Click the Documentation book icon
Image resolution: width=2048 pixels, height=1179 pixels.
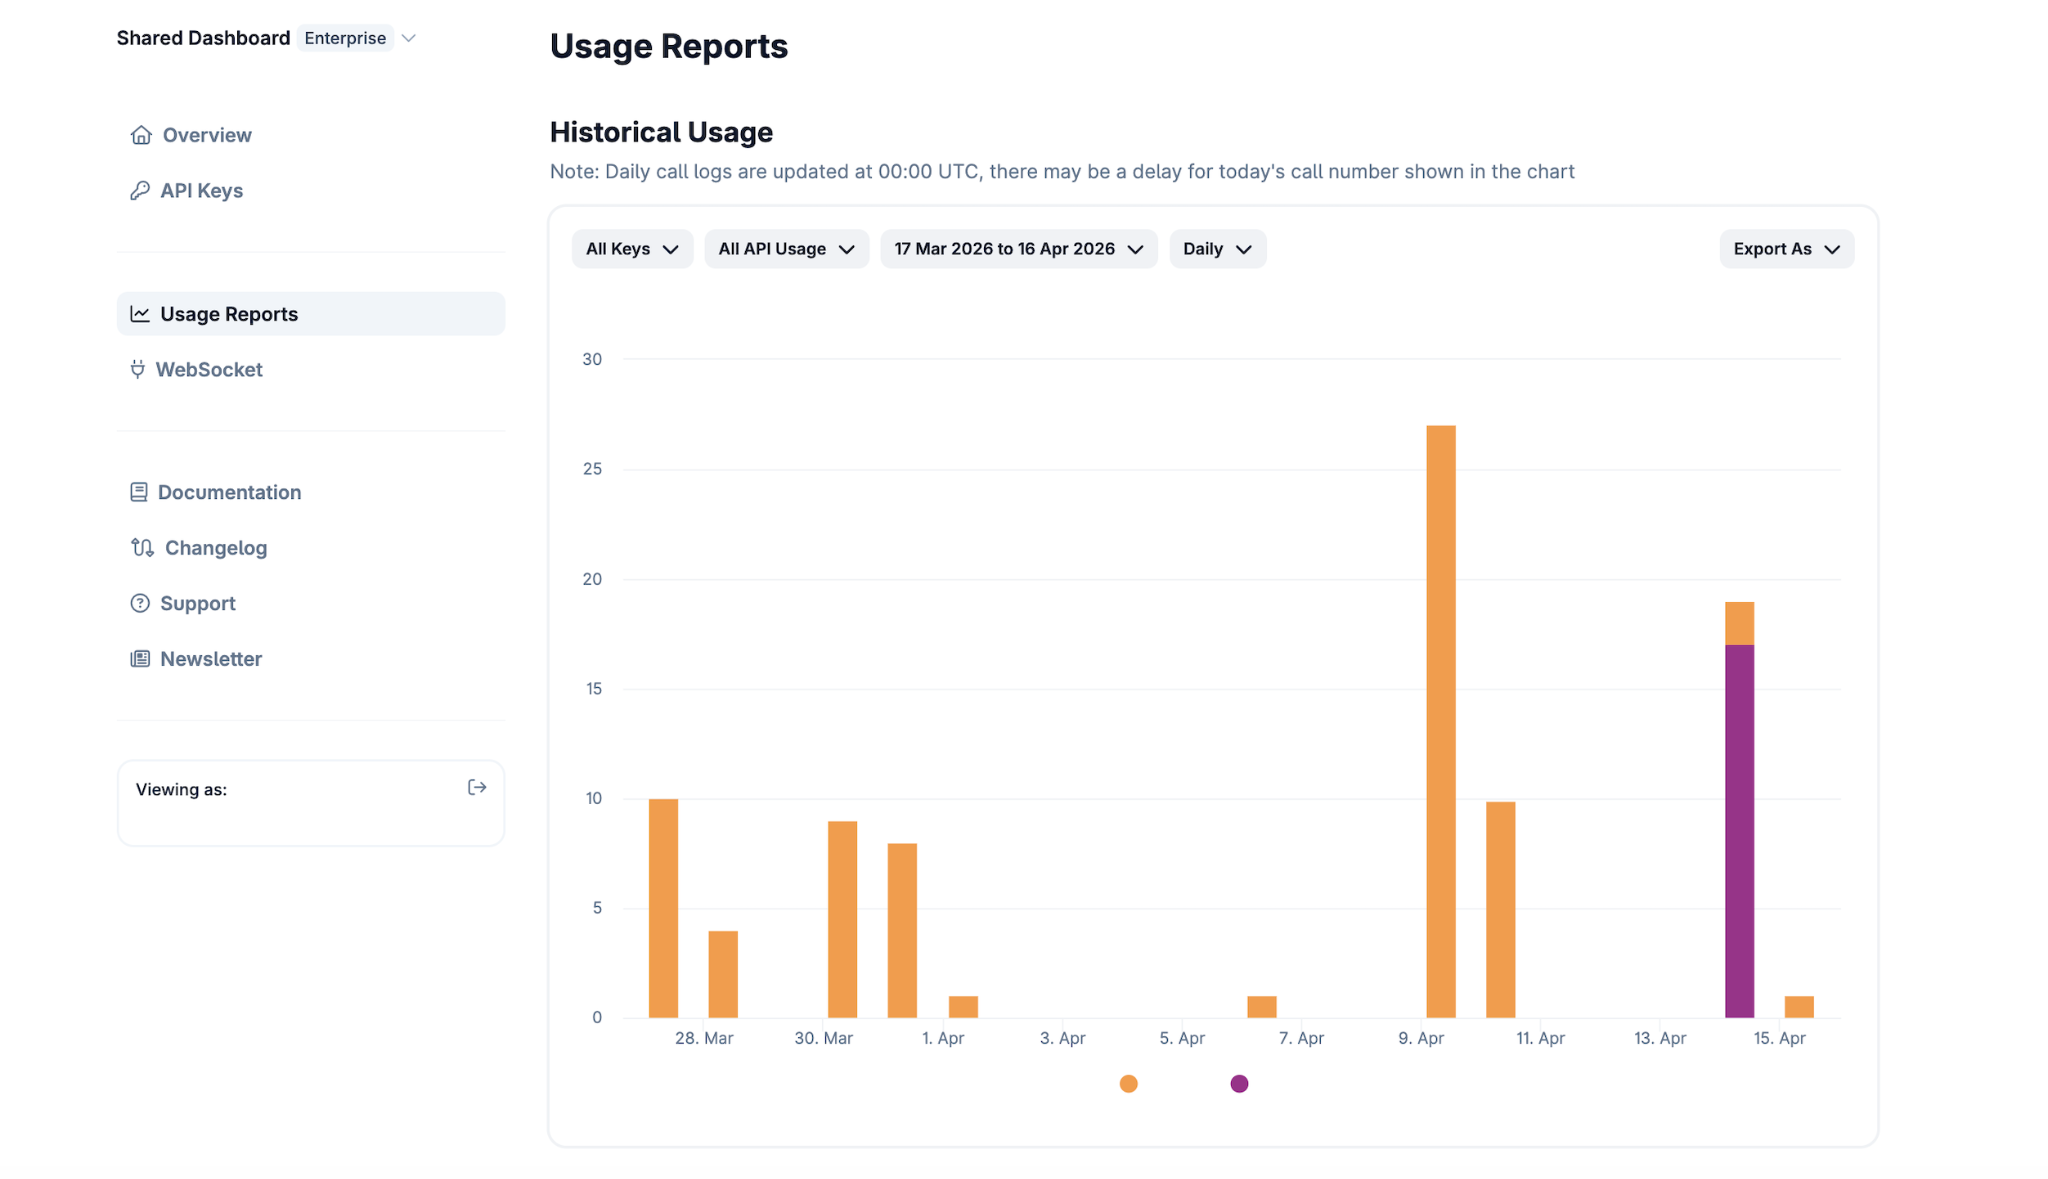(x=139, y=492)
